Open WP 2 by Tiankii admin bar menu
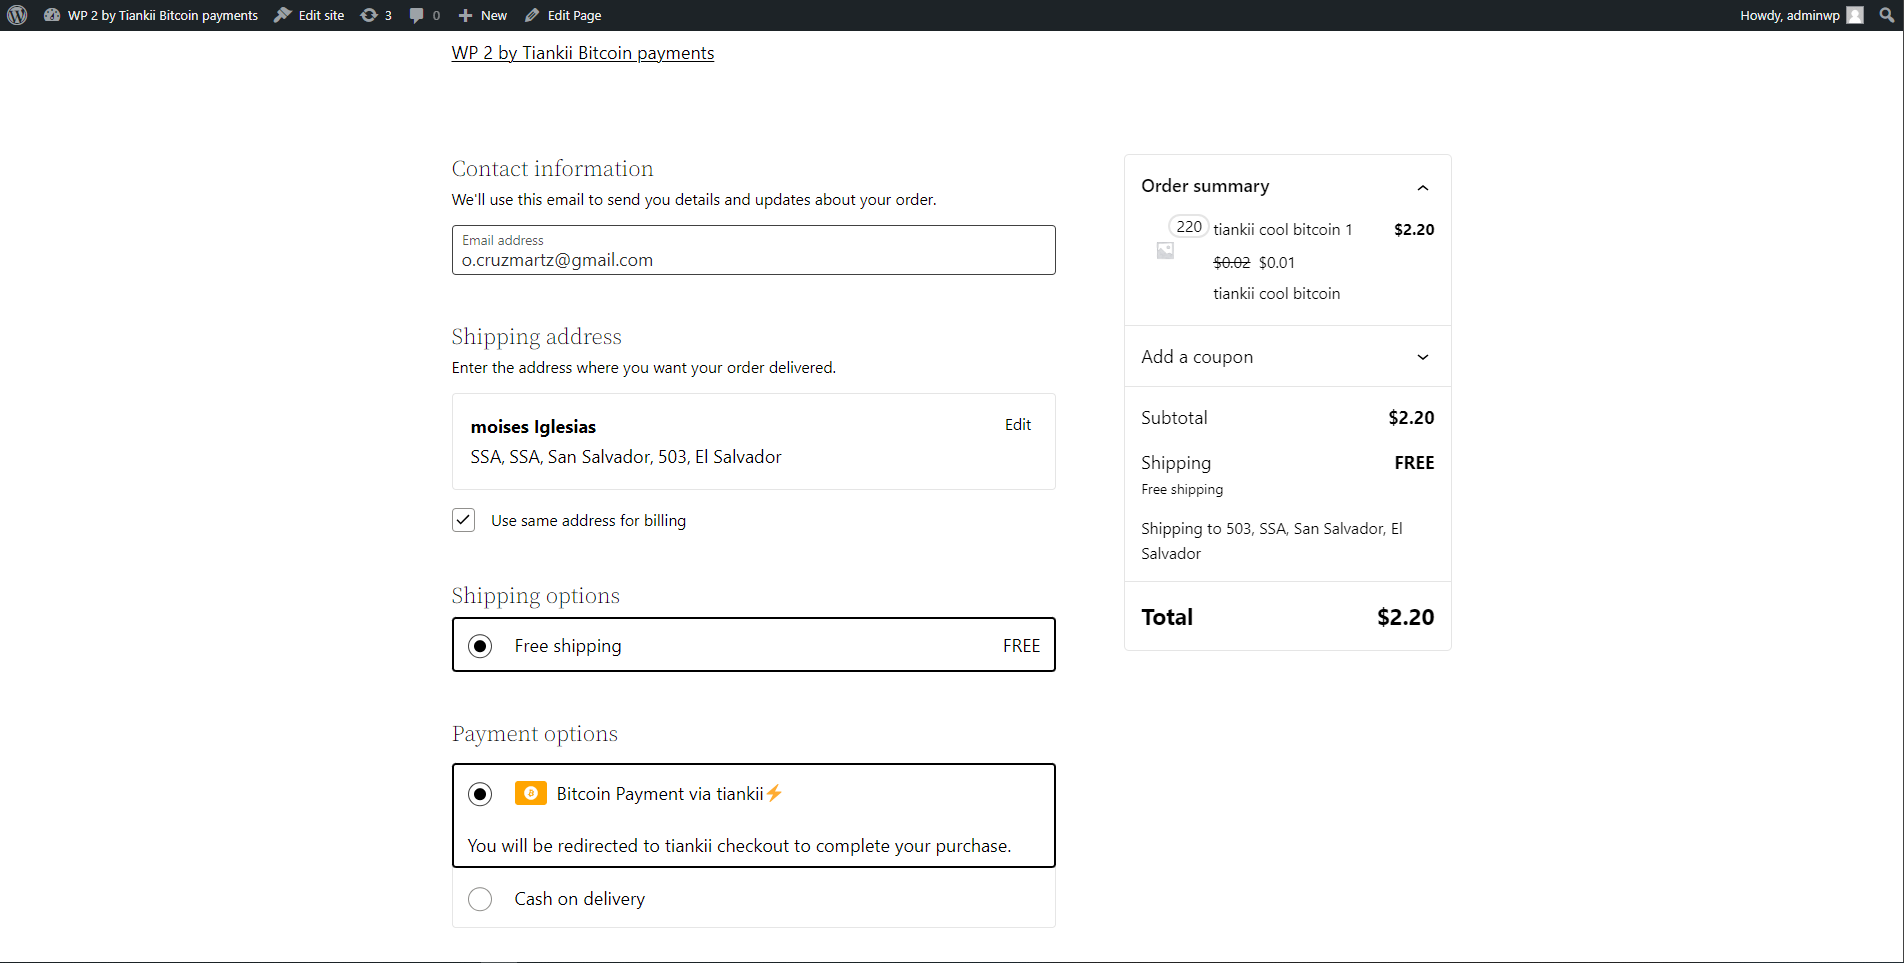This screenshot has width=1904, height=963. point(152,15)
